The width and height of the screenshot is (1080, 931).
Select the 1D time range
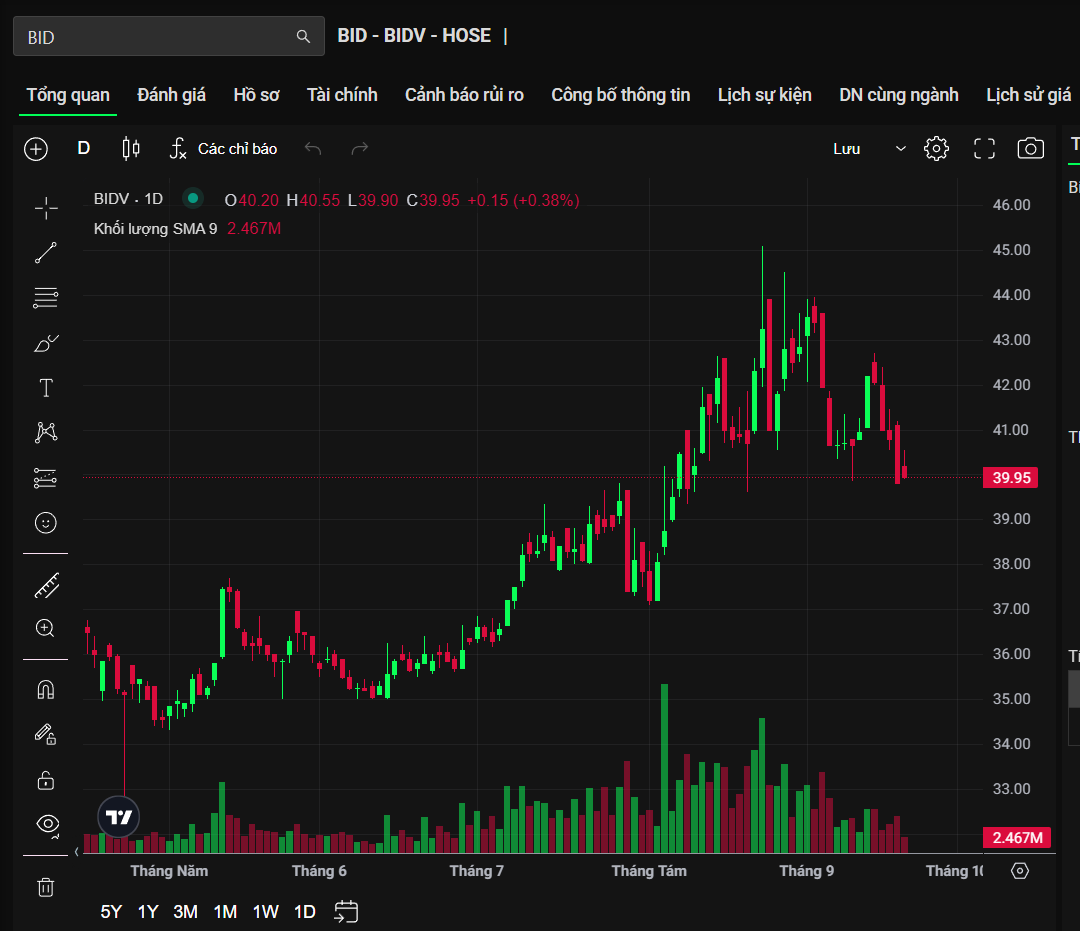coord(304,912)
